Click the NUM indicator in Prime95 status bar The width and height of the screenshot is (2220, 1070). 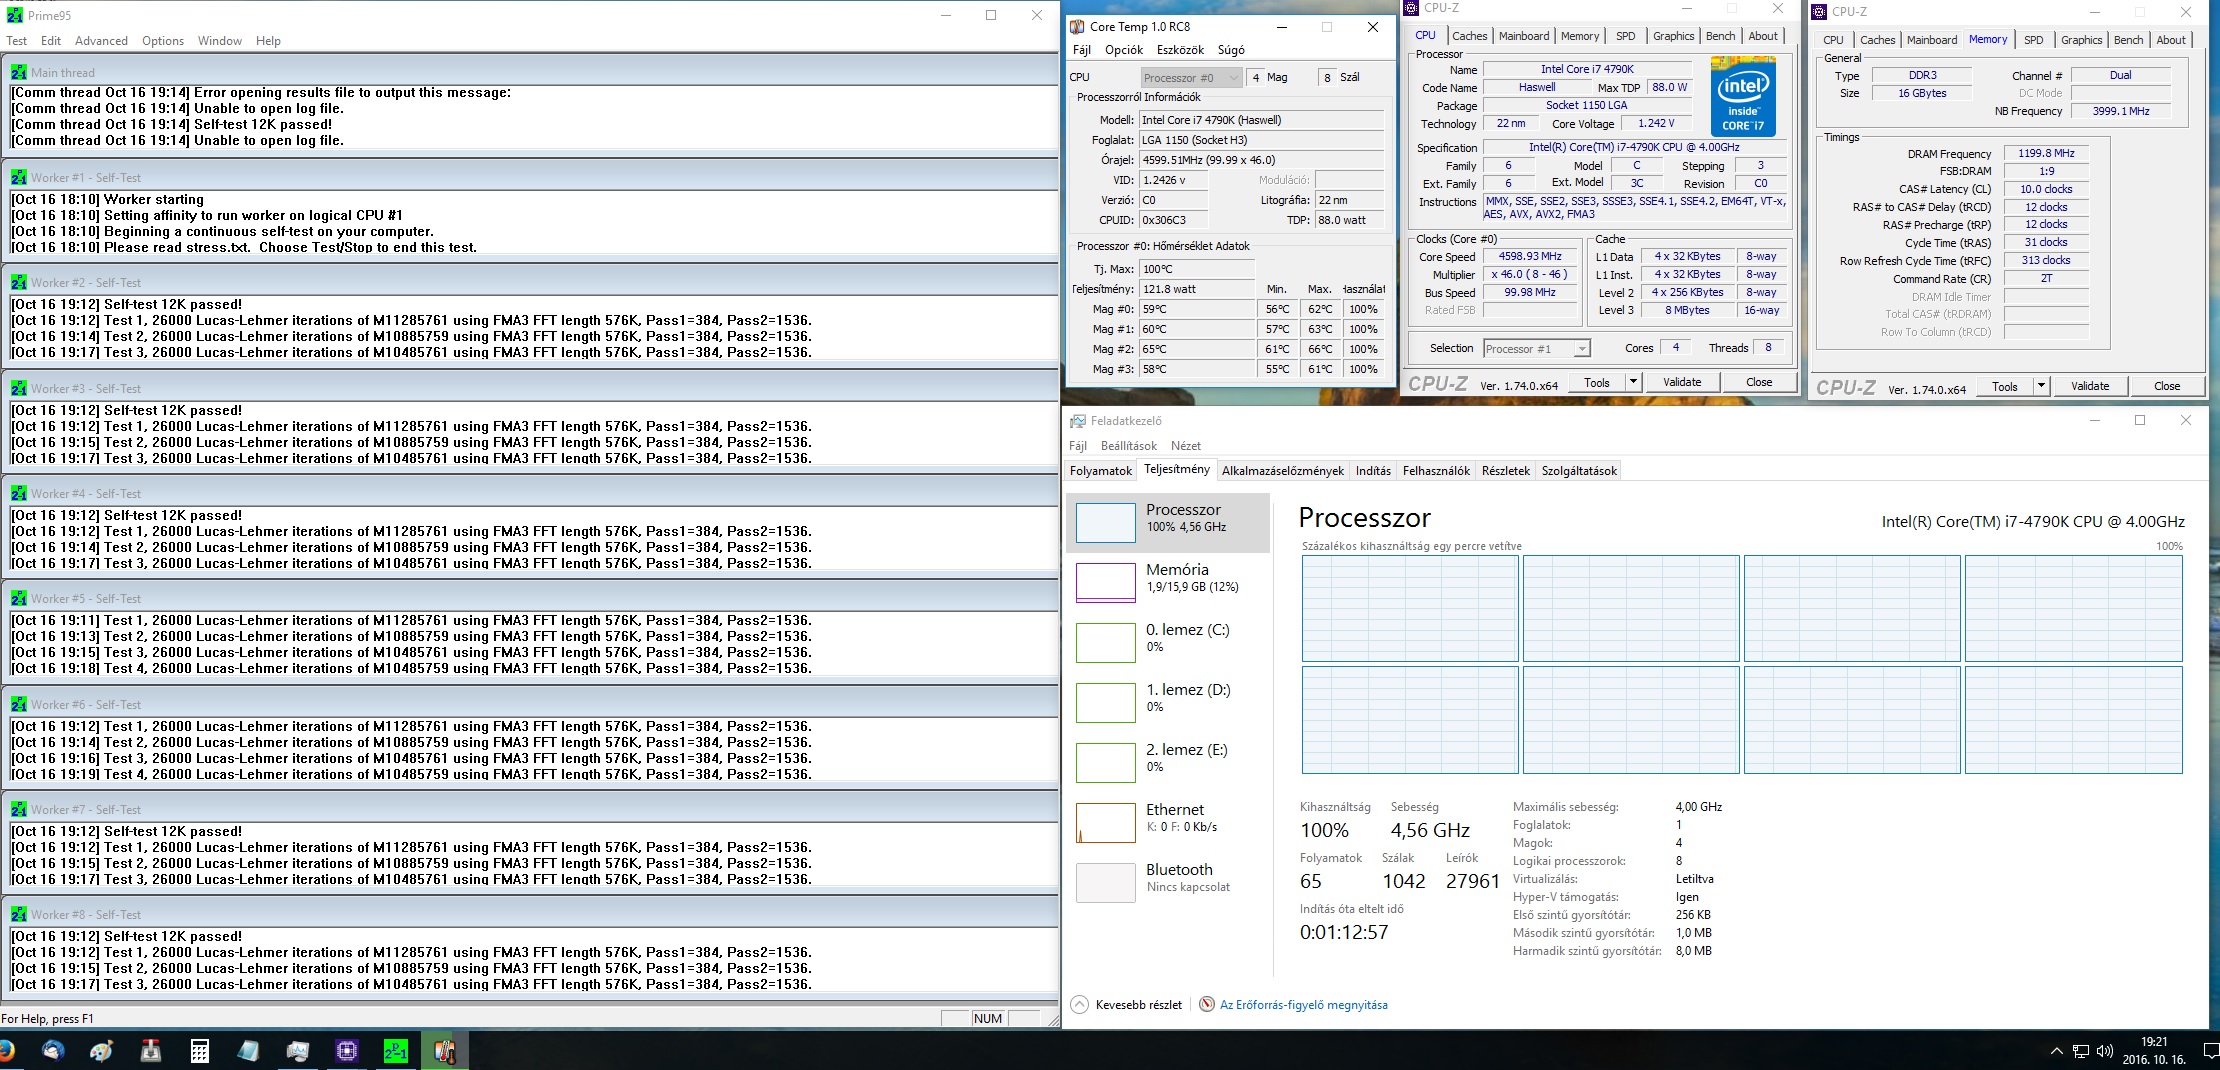pos(988,1018)
